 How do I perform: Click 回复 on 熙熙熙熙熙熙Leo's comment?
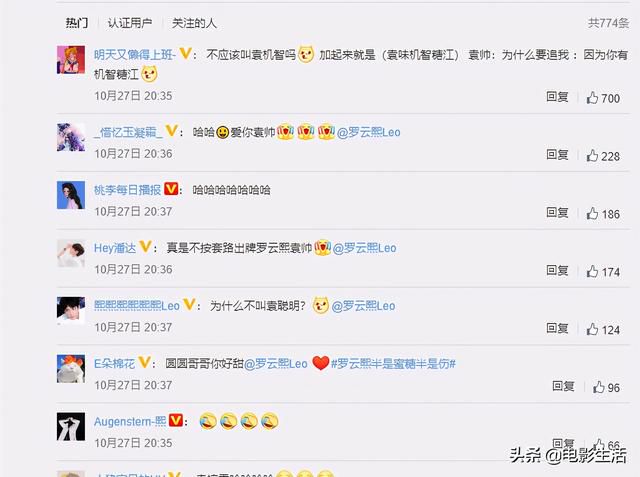coord(558,328)
